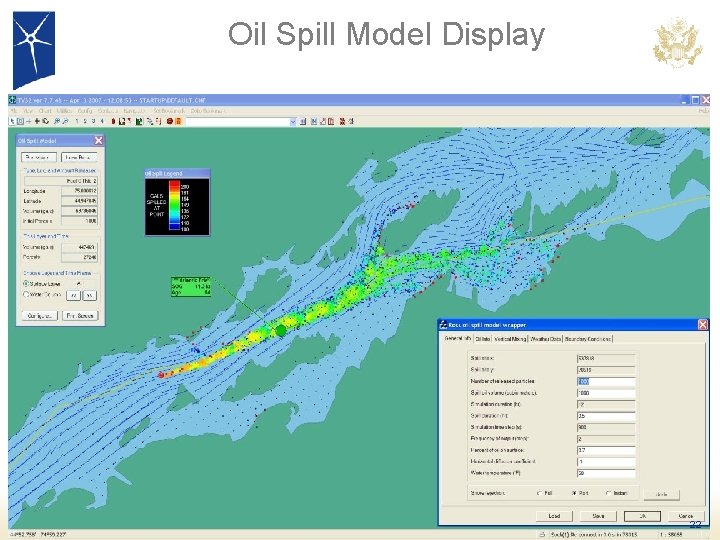Click the top-right button in Oil Spill Model panel
The height and width of the screenshot is (540, 720).
pos(79,157)
